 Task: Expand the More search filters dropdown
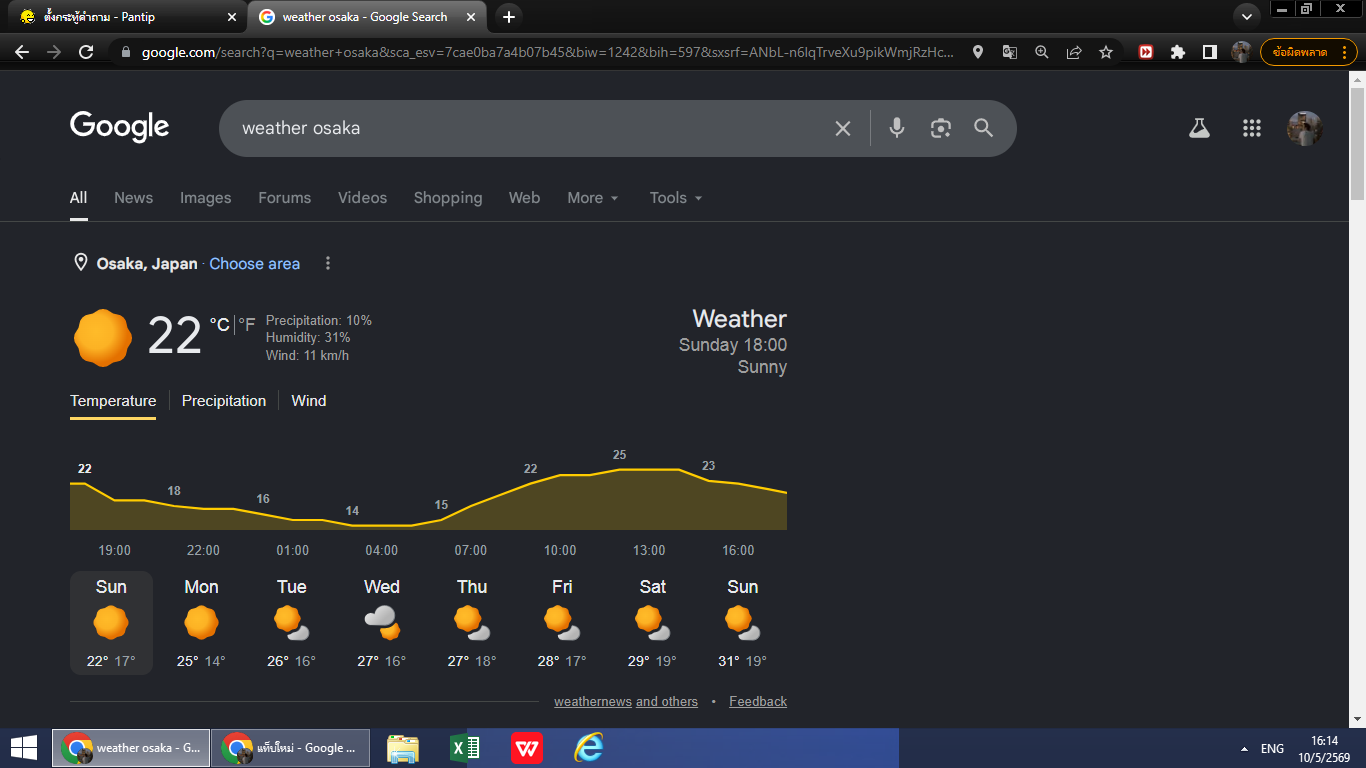(593, 198)
